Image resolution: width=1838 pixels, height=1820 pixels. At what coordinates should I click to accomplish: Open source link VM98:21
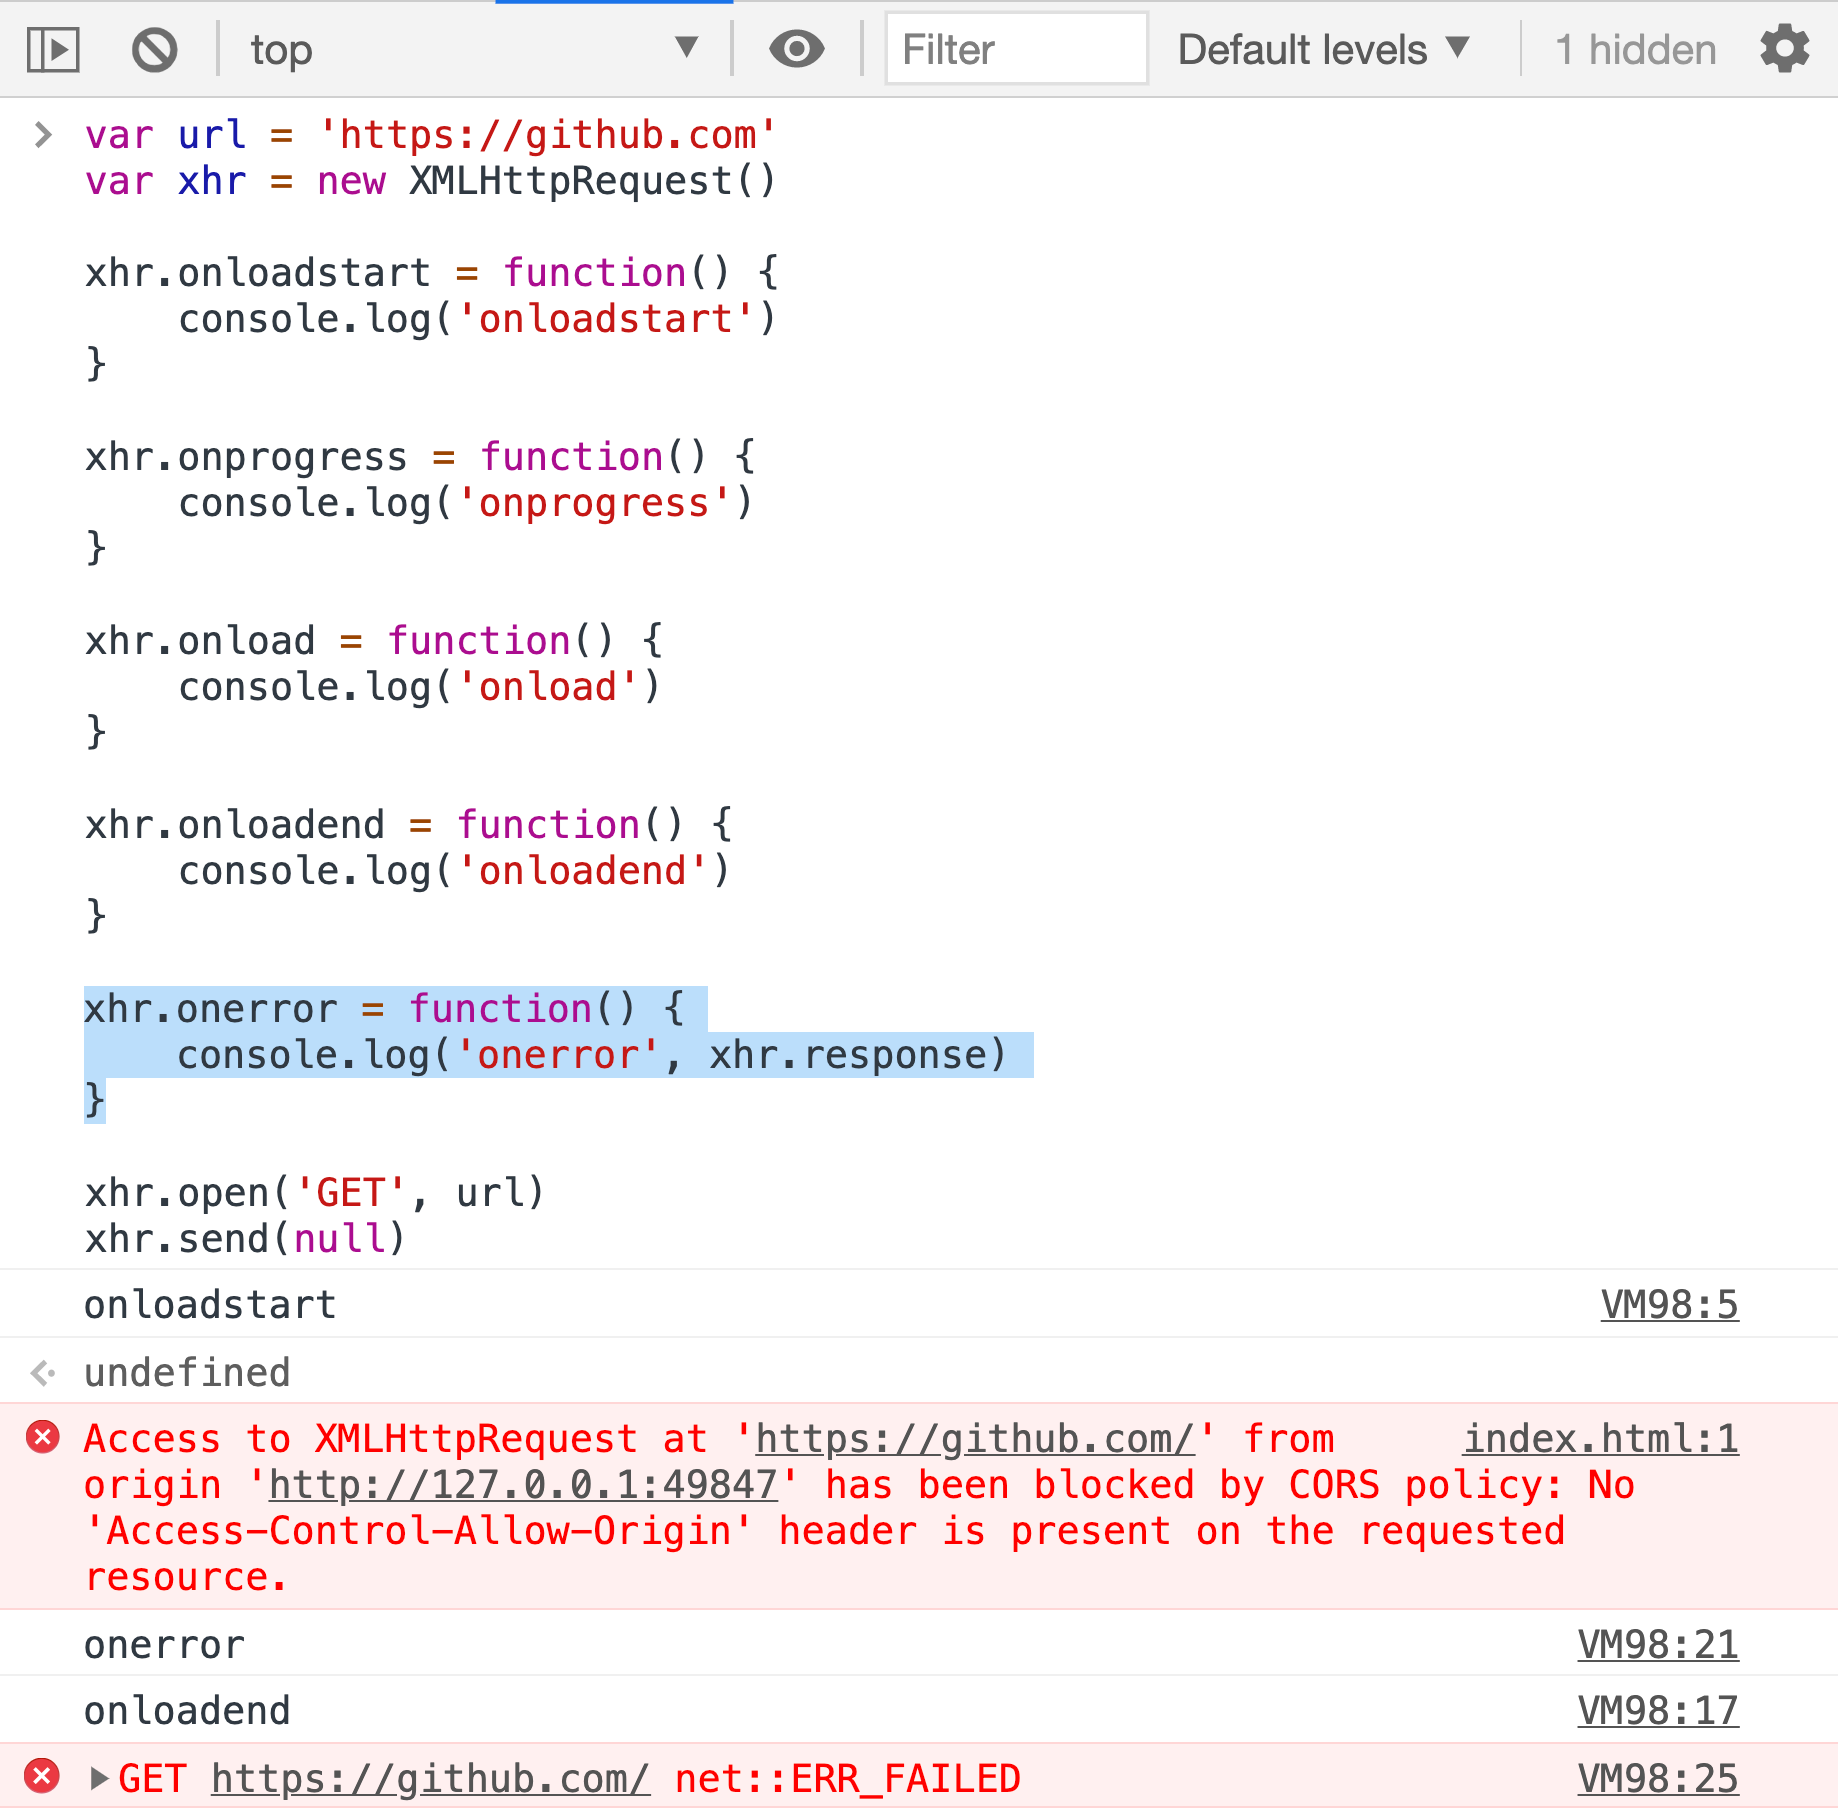(x=1658, y=1644)
